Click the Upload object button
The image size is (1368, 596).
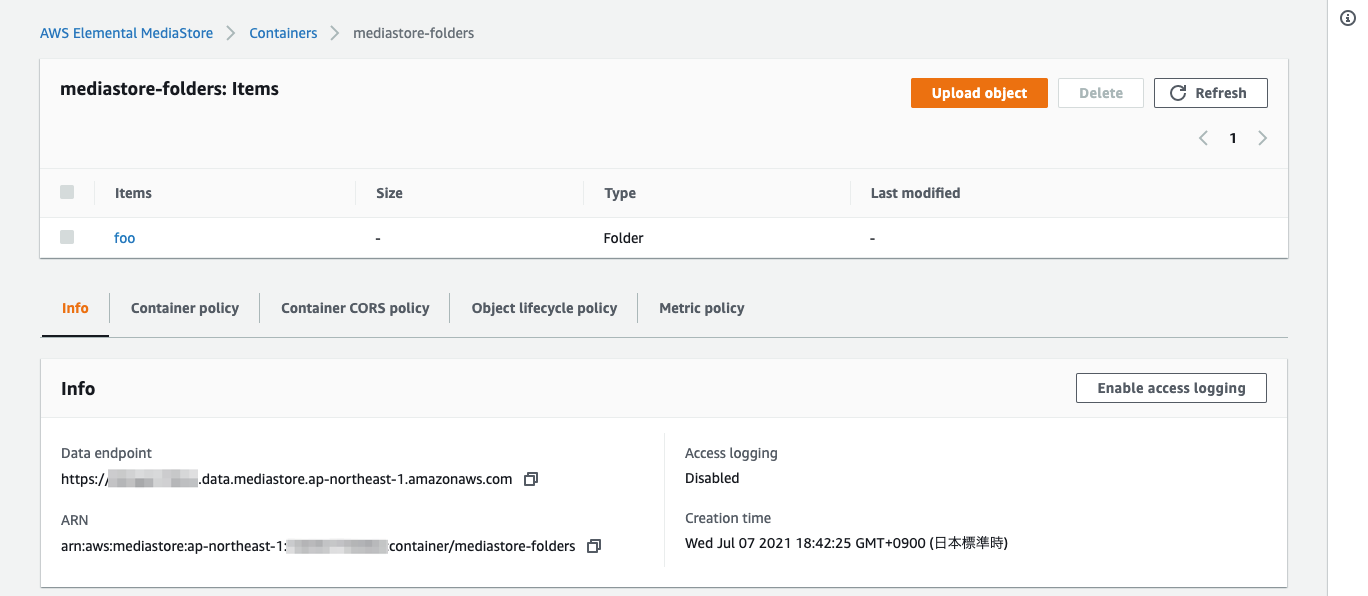[979, 93]
